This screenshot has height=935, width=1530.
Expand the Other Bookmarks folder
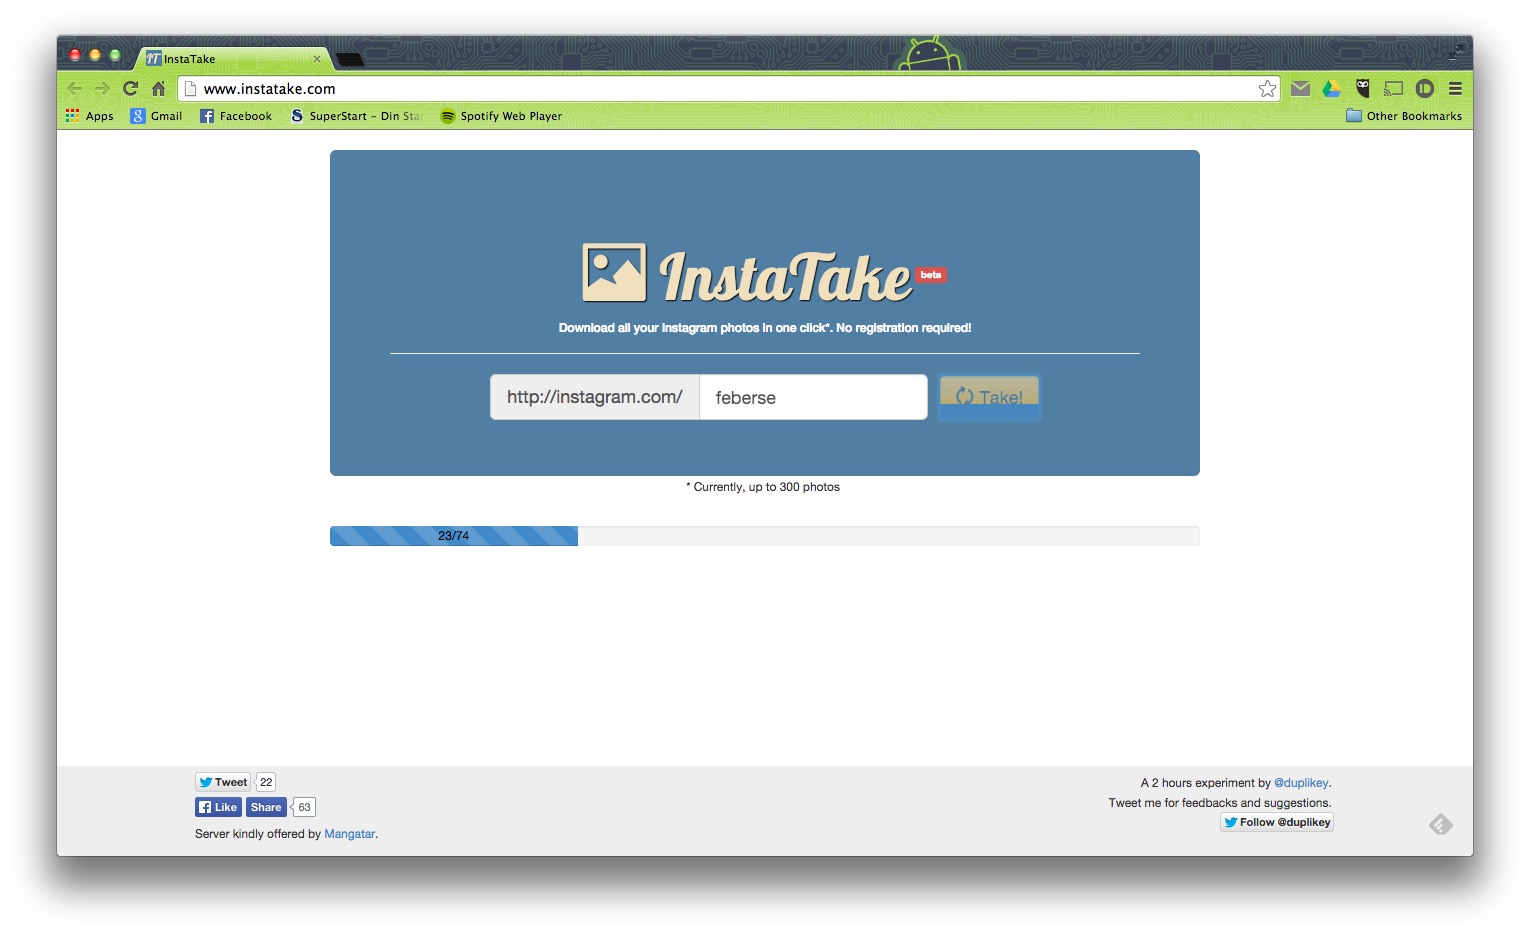1404,116
